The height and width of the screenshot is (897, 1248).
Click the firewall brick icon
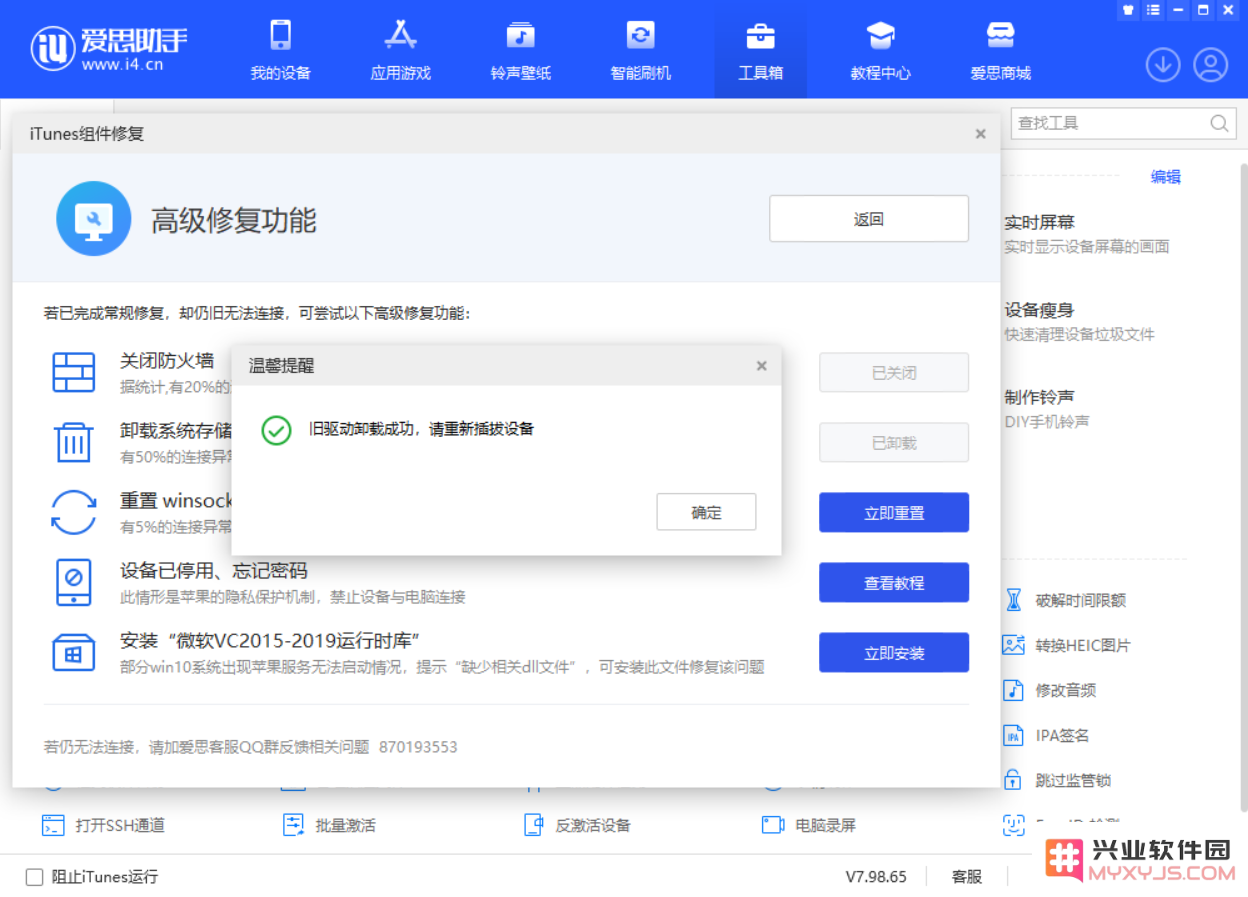click(x=73, y=372)
